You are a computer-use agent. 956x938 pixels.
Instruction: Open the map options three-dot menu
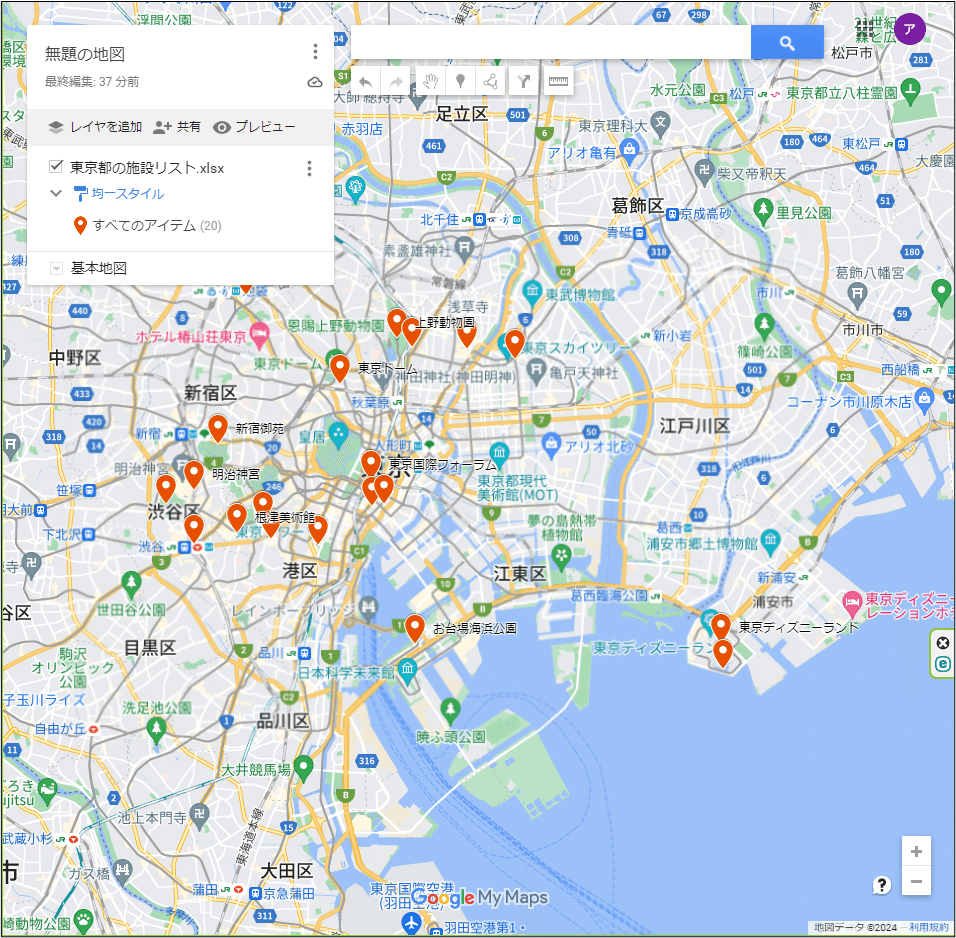point(315,51)
